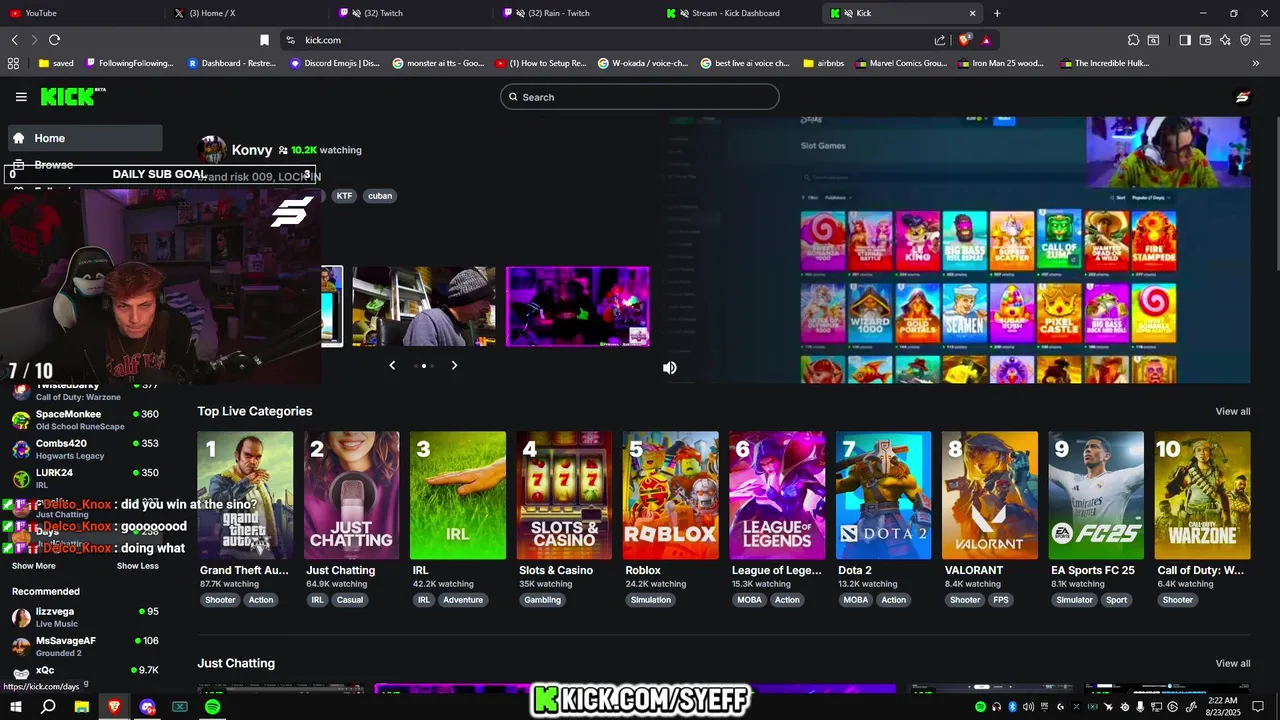Click the 'cuban' stream tag
The height and width of the screenshot is (720, 1280).
[380, 196]
